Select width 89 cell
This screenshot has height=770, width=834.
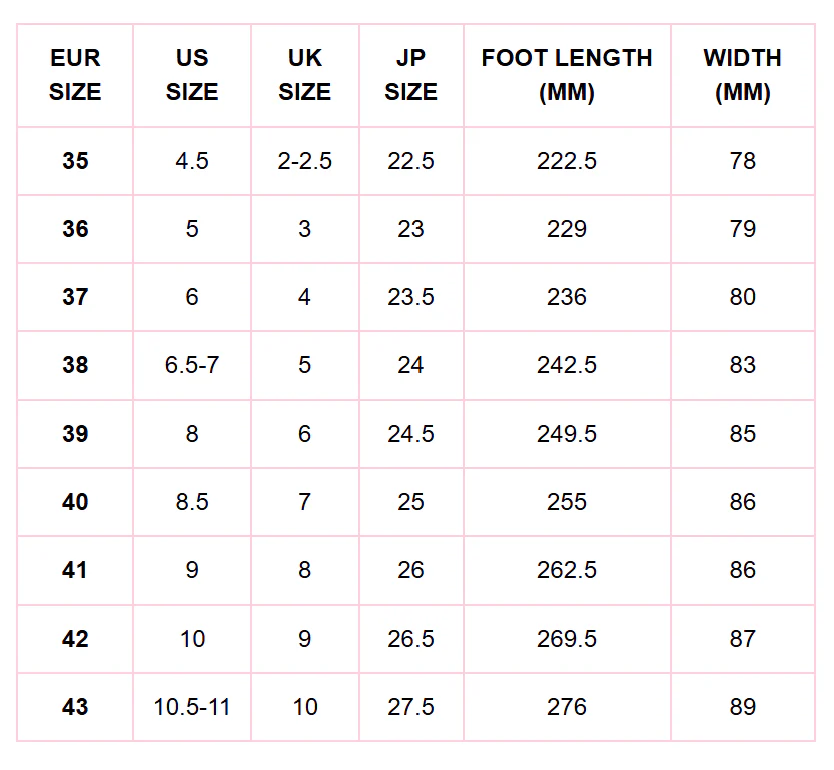click(743, 707)
